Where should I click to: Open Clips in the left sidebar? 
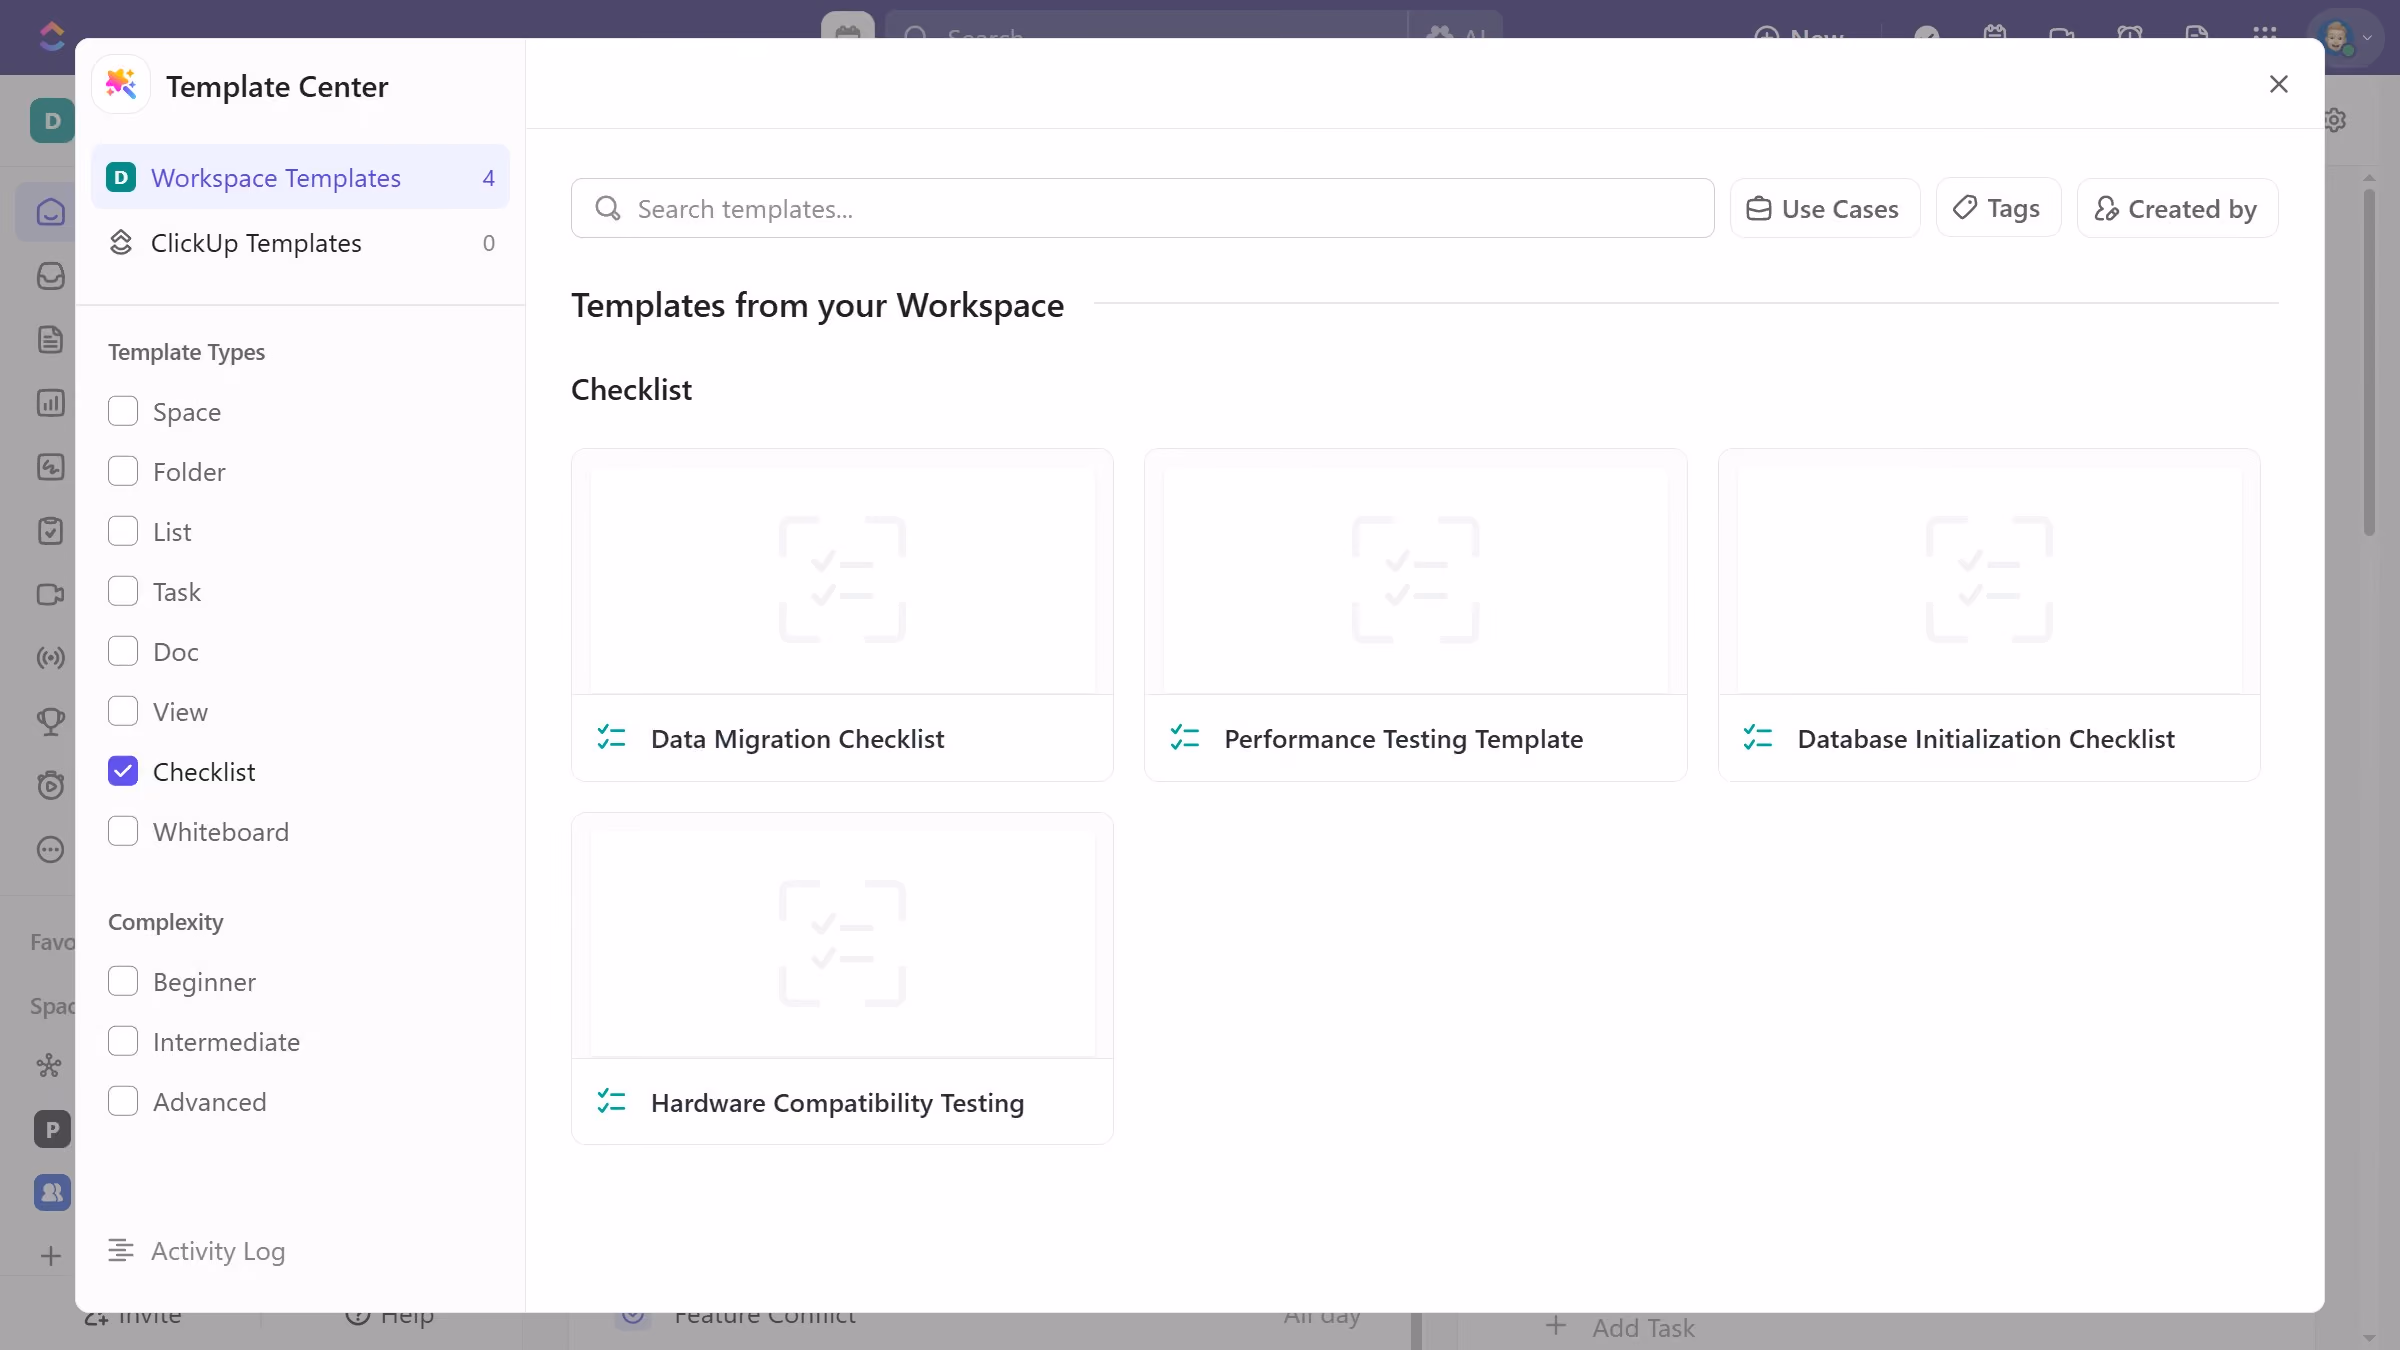(x=50, y=594)
